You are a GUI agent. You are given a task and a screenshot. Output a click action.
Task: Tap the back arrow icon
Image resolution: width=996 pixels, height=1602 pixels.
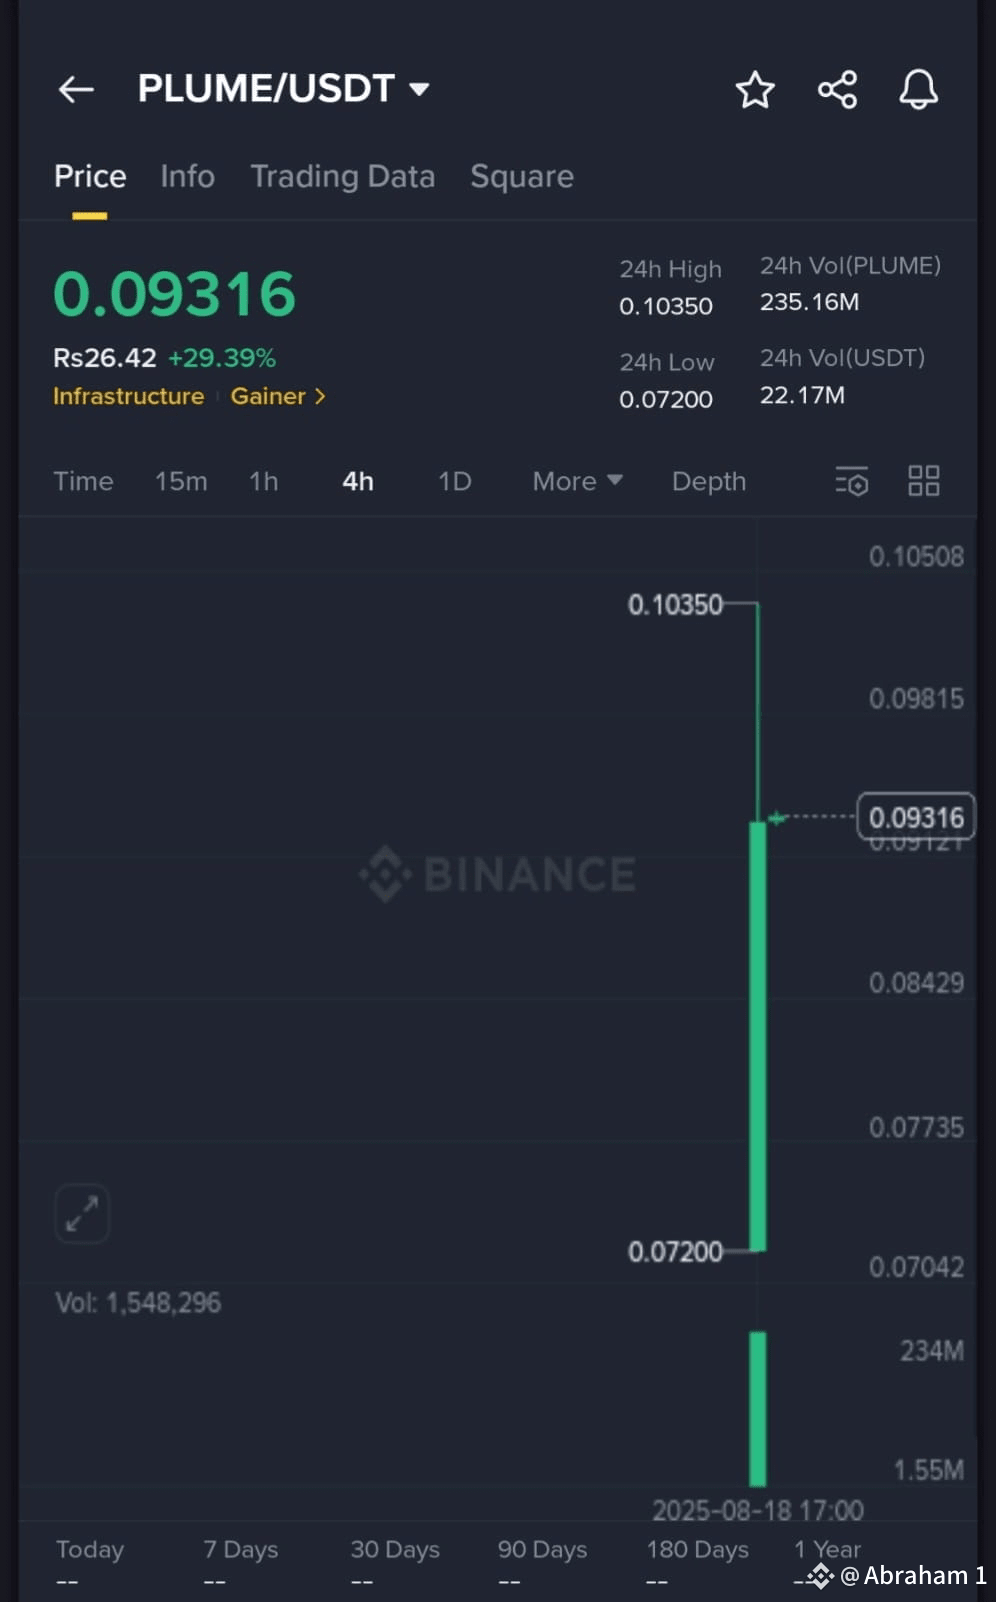(x=76, y=89)
